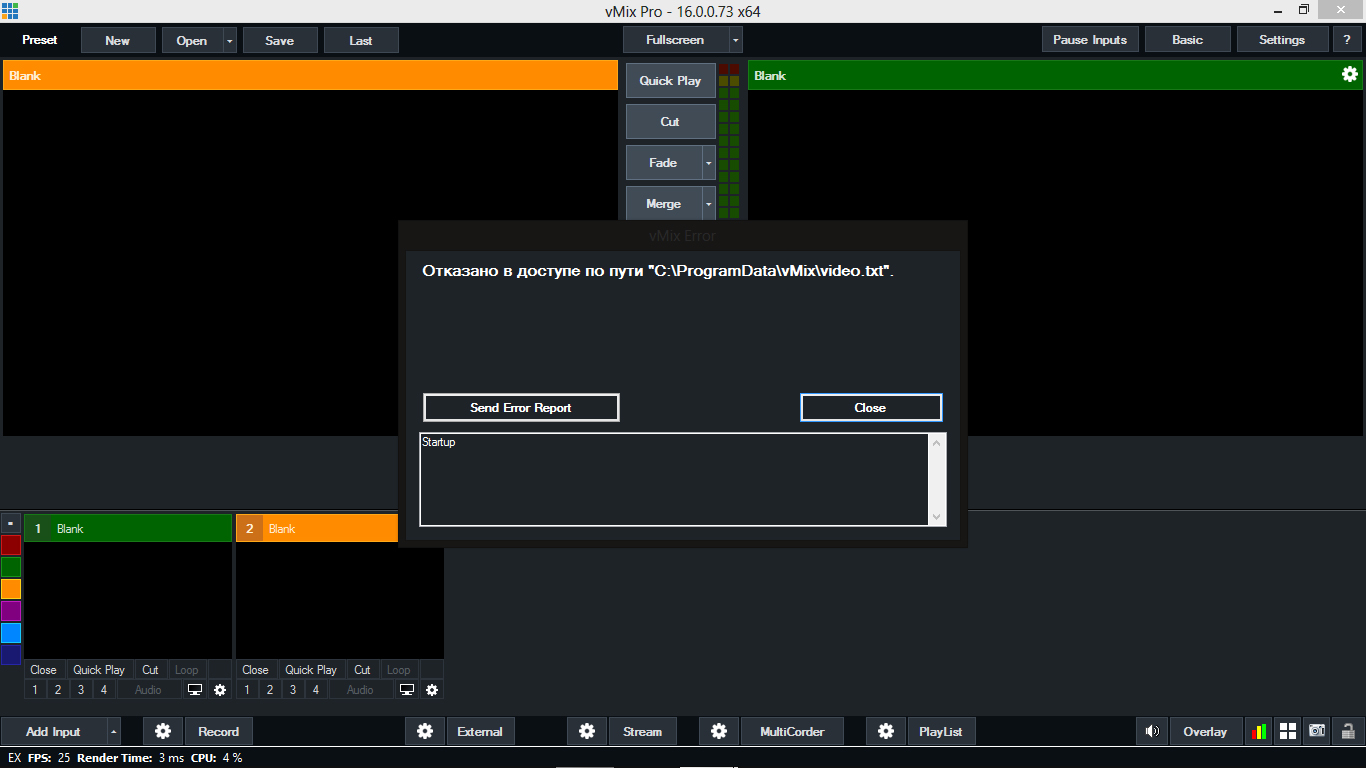
Task: Toggle overlay 4 on input 1
Action: pyautogui.click(x=103, y=690)
